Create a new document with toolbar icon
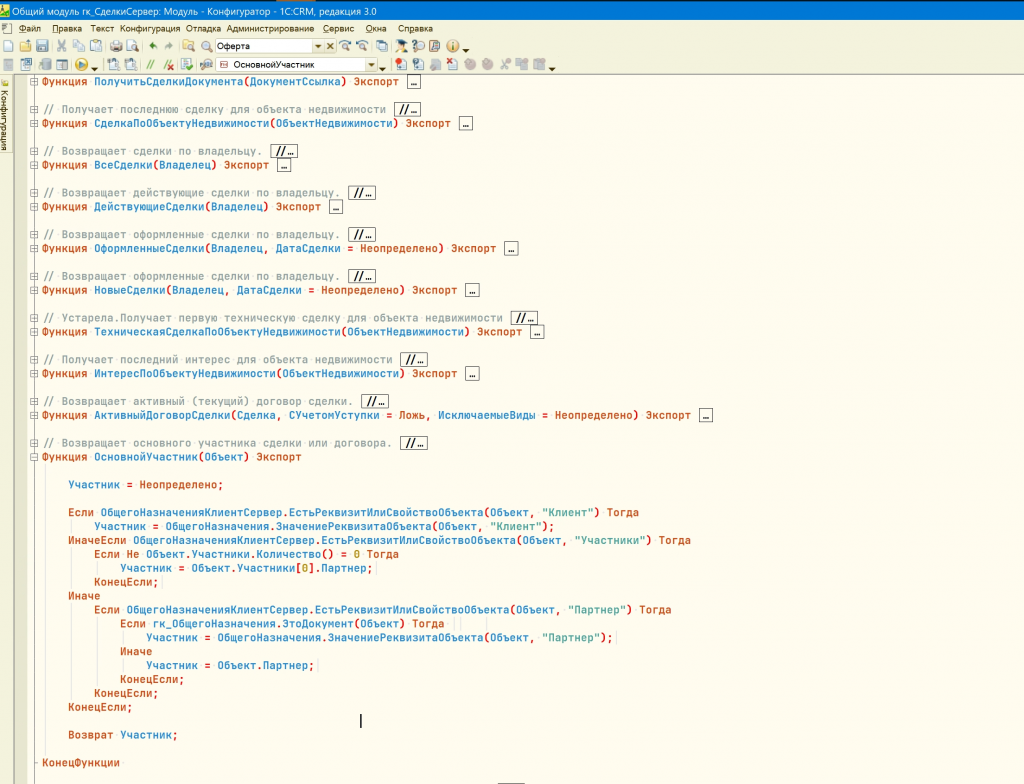This screenshot has height=784, width=1024. (x=8, y=46)
